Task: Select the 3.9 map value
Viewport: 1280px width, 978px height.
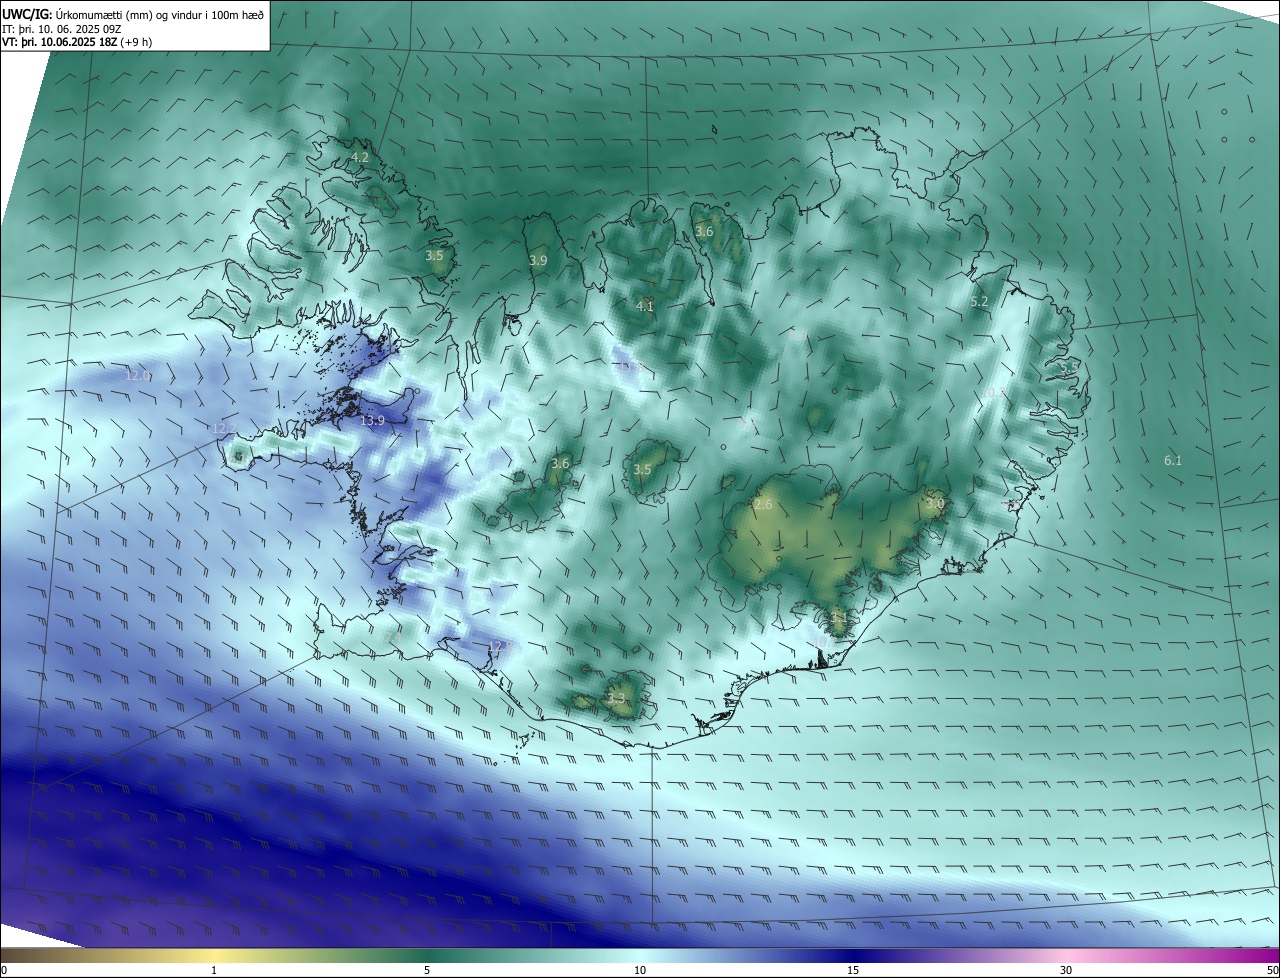Action: pos(538,261)
